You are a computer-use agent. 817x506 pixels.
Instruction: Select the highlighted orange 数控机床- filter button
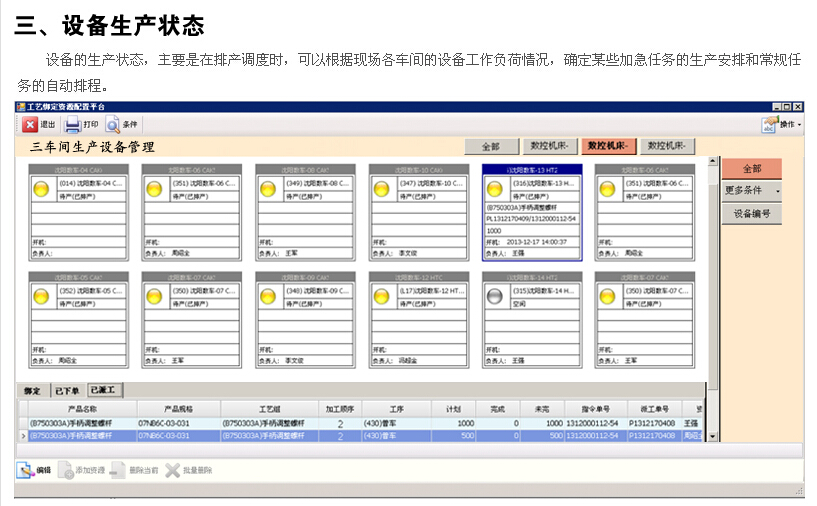608,146
